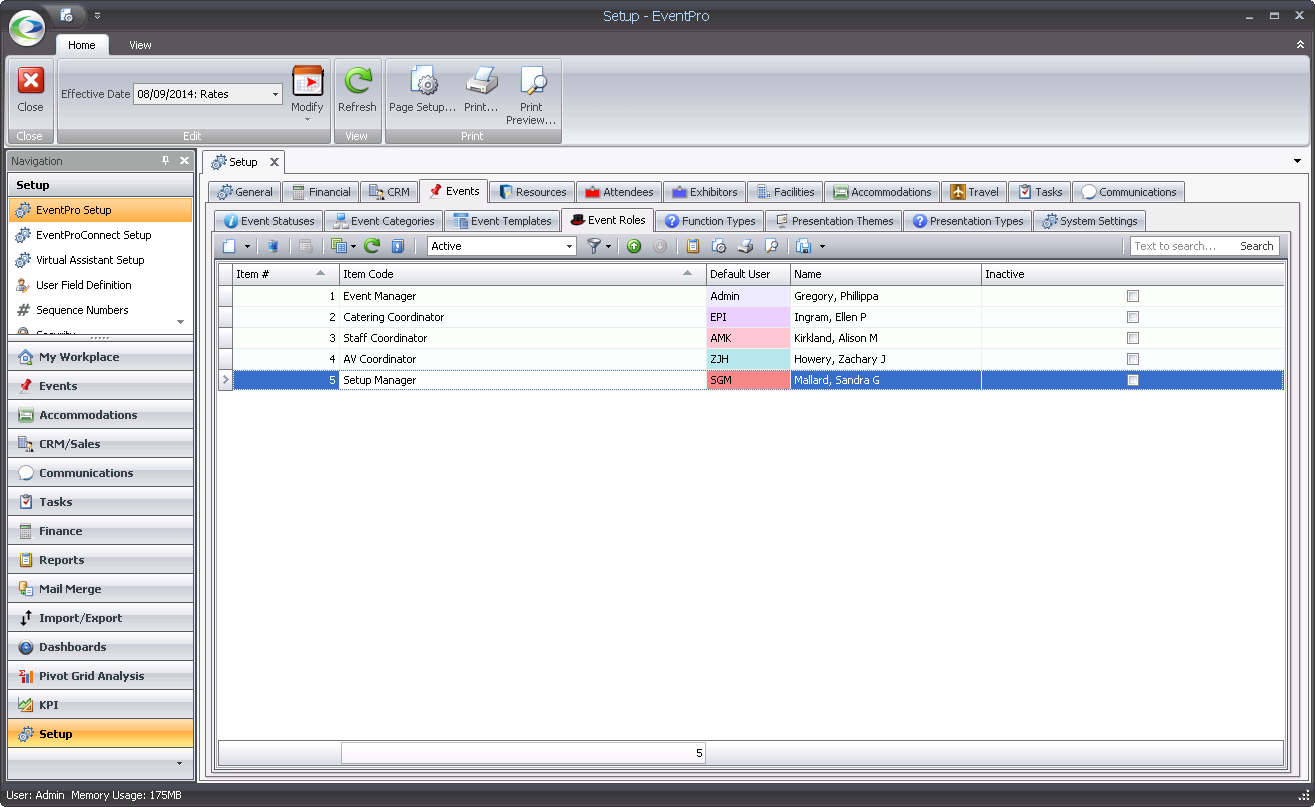Viewport: 1315px width, 807px height.
Task: Open the System Settings sub-tab
Action: 1089,221
